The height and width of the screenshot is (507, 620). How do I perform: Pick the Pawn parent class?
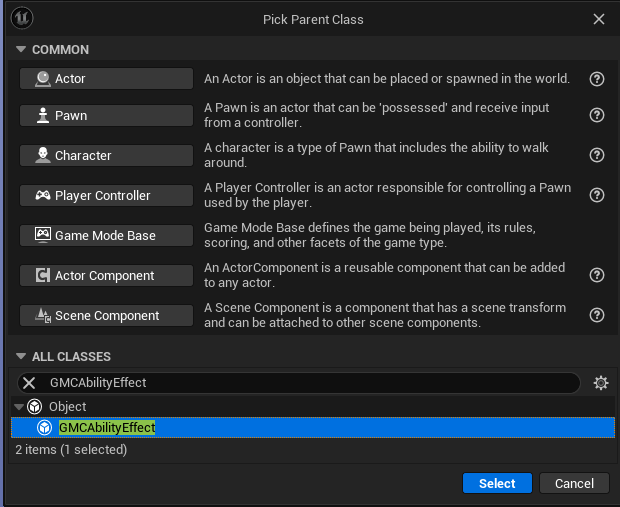coord(106,115)
